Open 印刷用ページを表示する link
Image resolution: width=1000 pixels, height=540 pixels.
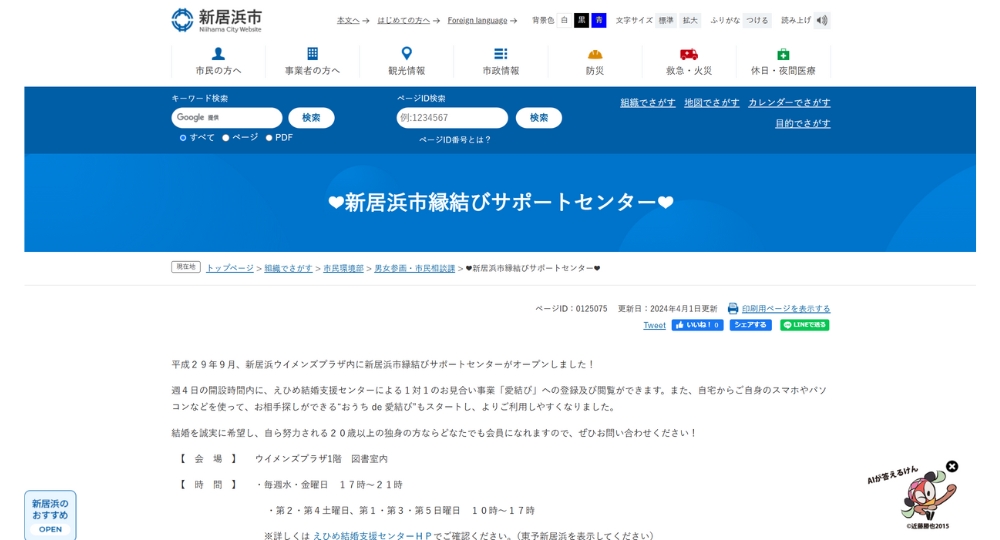[x=786, y=309]
